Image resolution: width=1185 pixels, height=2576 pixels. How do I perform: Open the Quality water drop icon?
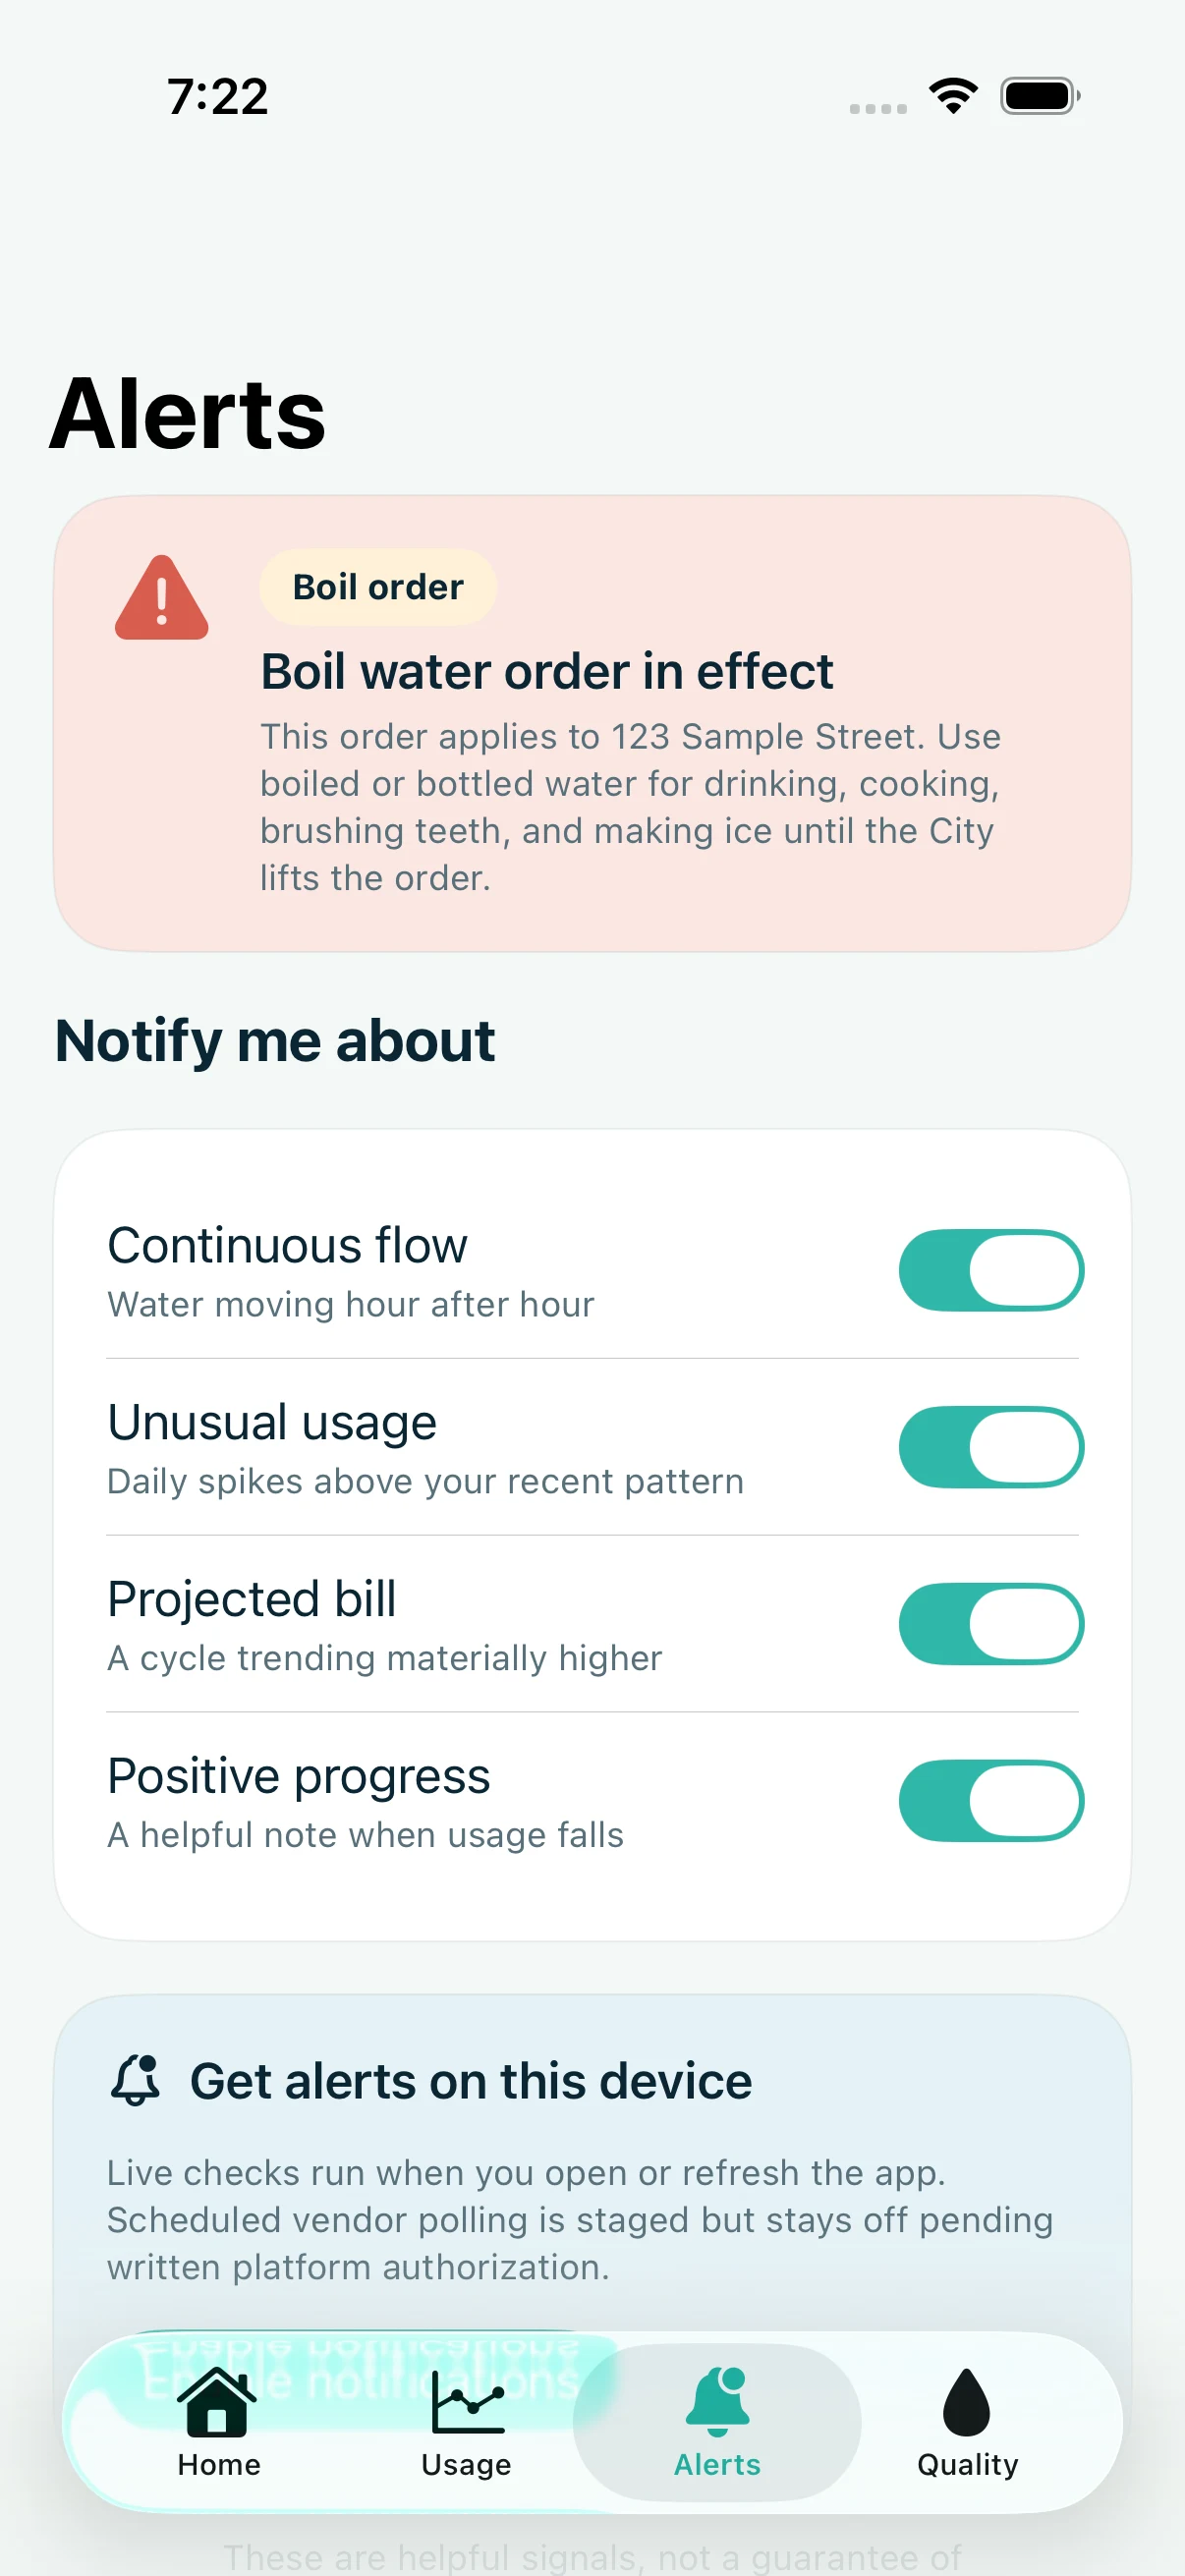pyautogui.click(x=966, y=2402)
